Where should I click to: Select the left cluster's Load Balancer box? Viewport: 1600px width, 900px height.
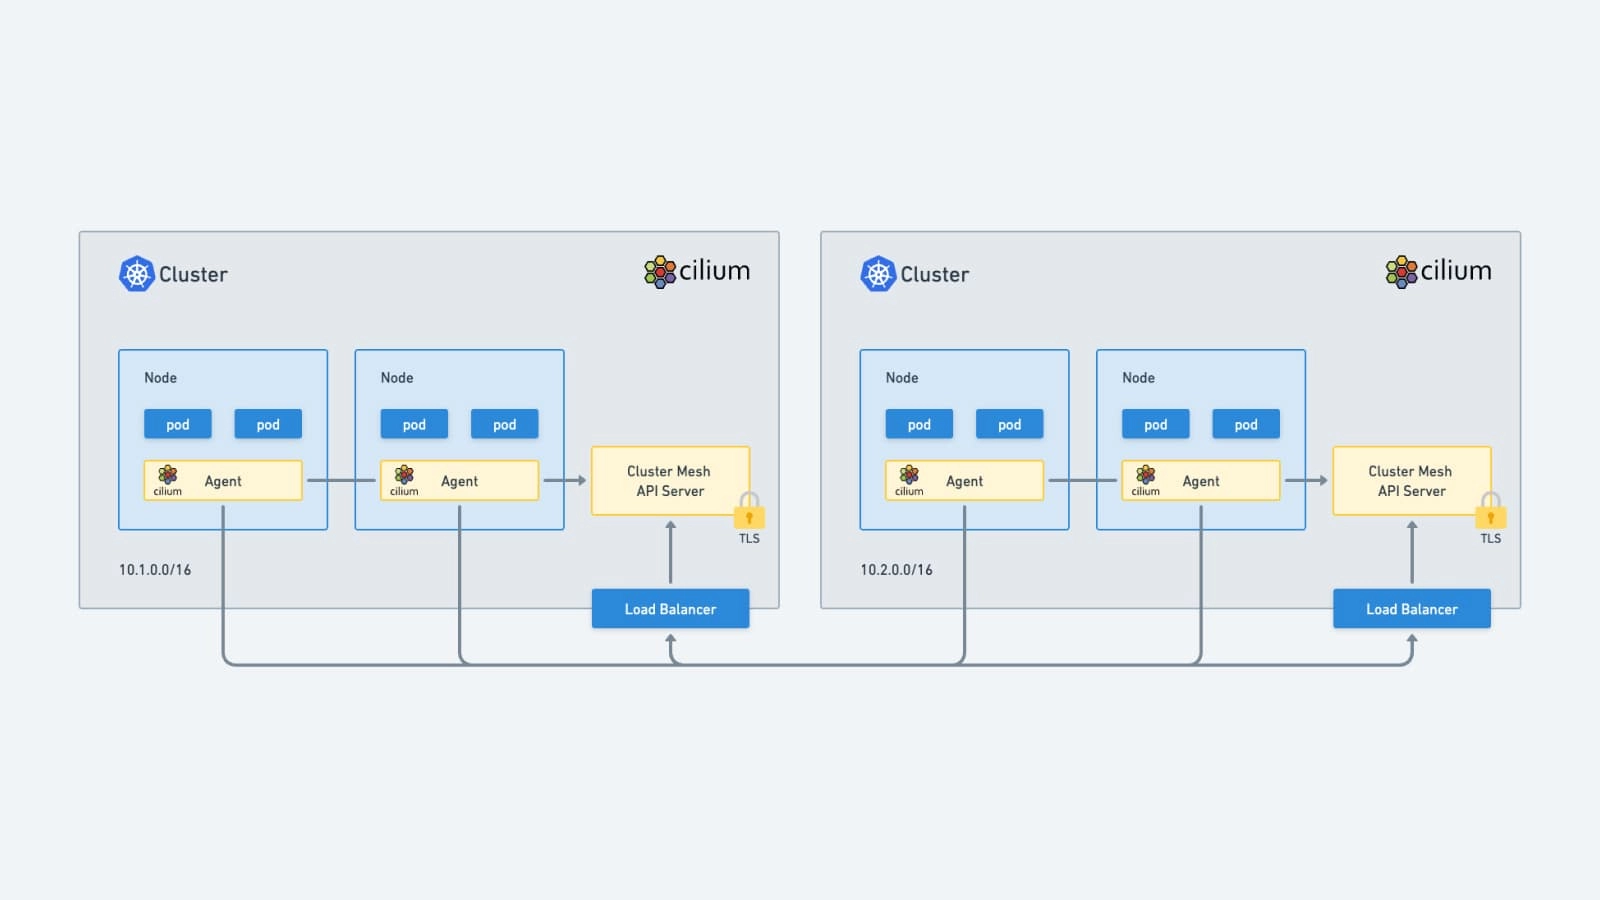click(x=670, y=609)
